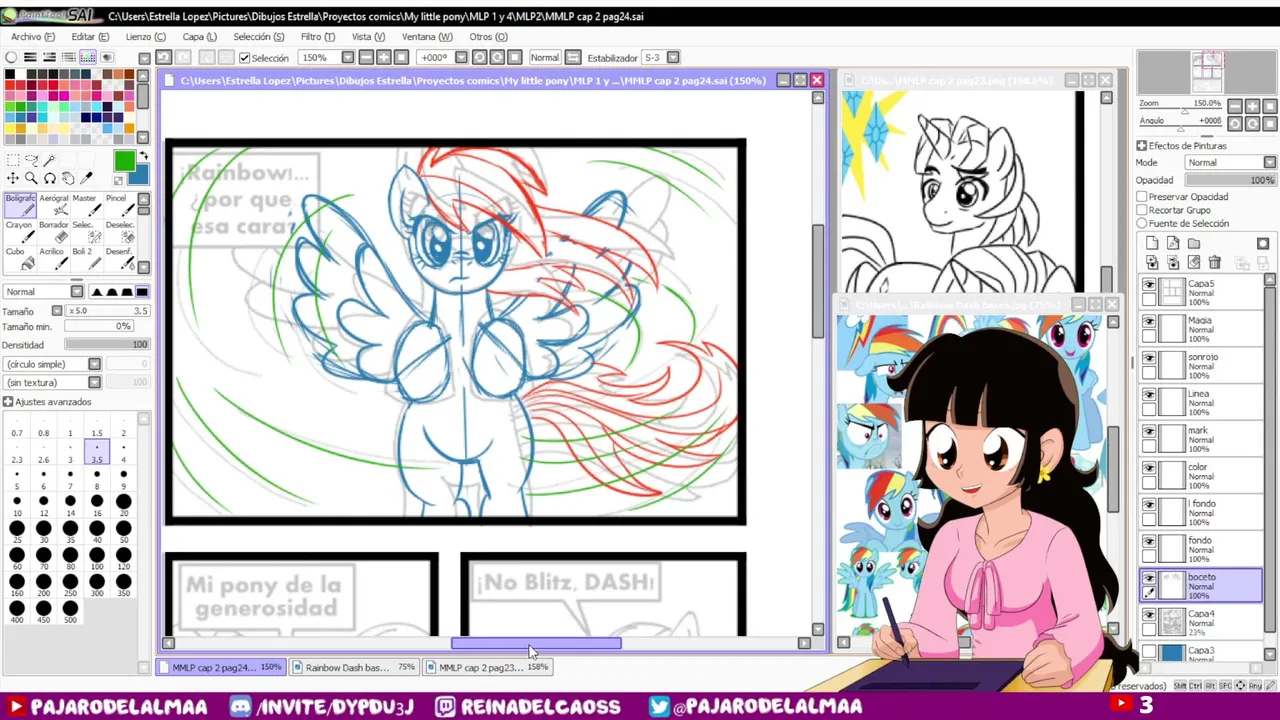The image size is (1280, 720).
Task: Open the rotation angle dropdown in the toolbar
Action: 459,58
